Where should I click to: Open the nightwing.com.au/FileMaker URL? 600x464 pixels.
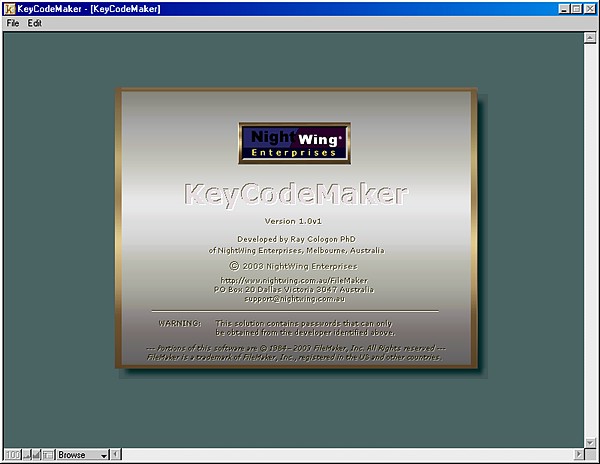click(x=294, y=280)
